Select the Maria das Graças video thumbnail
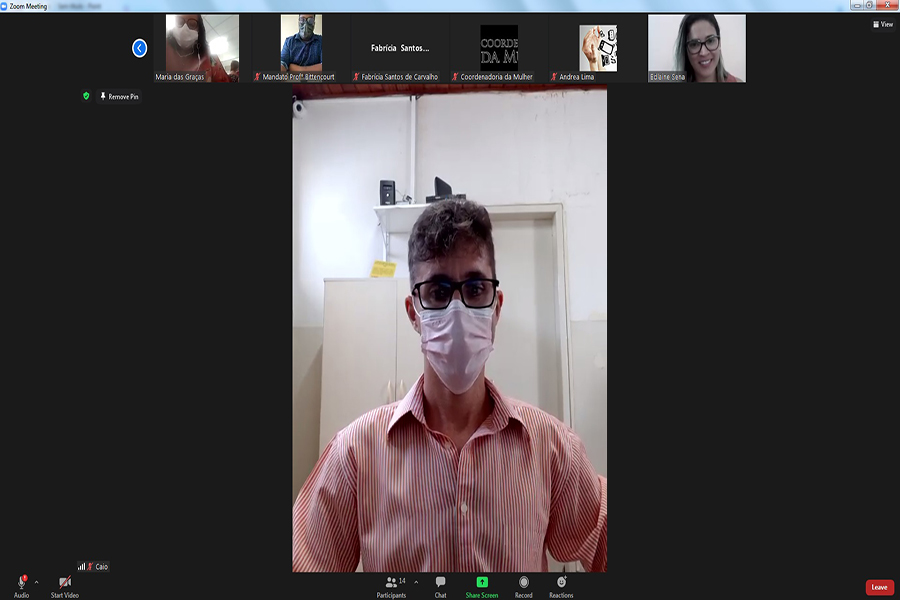The height and width of the screenshot is (600, 900). click(202, 47)
